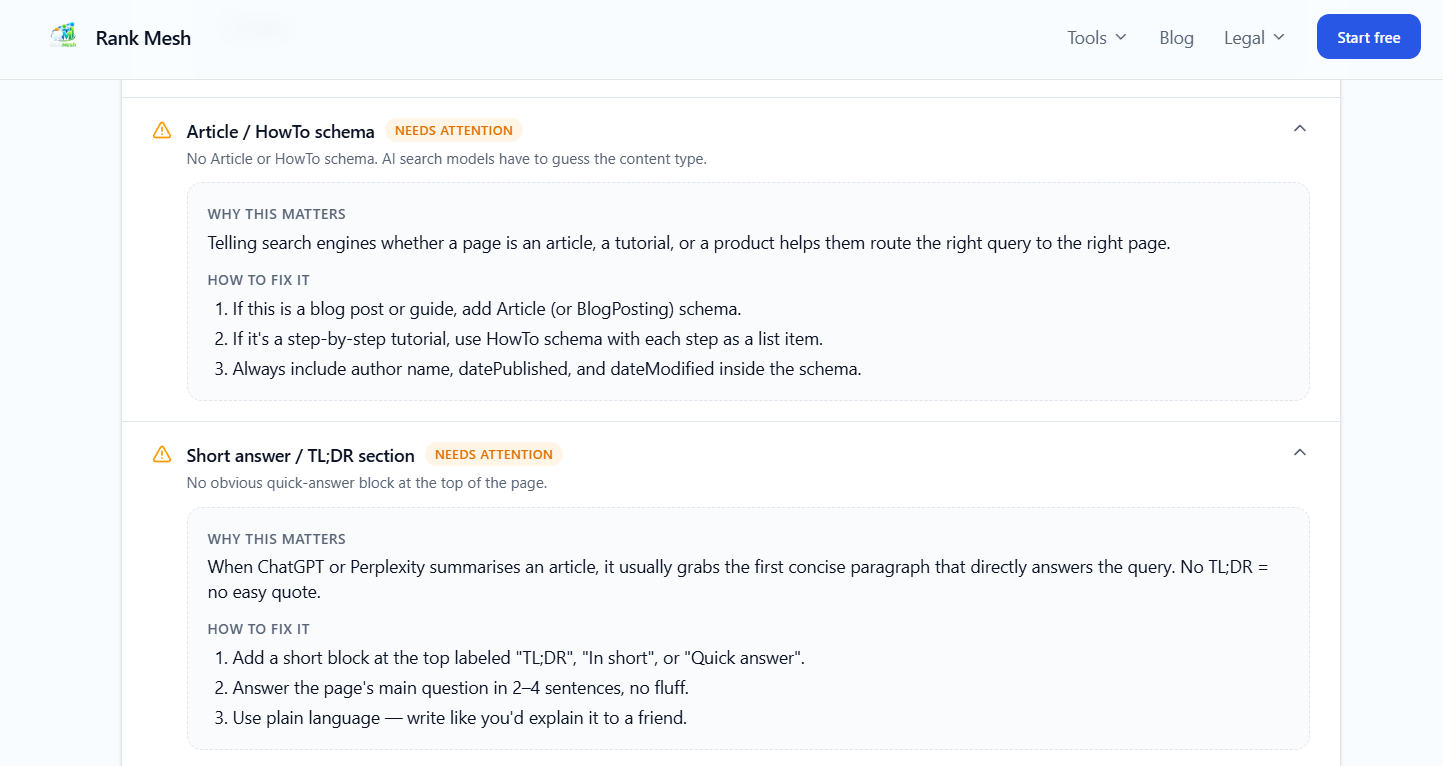Image resolution: width=1443 pixels, height=766 pixels.
Task: Select the Short answer / TL;DR section heading
Action: 300,455
